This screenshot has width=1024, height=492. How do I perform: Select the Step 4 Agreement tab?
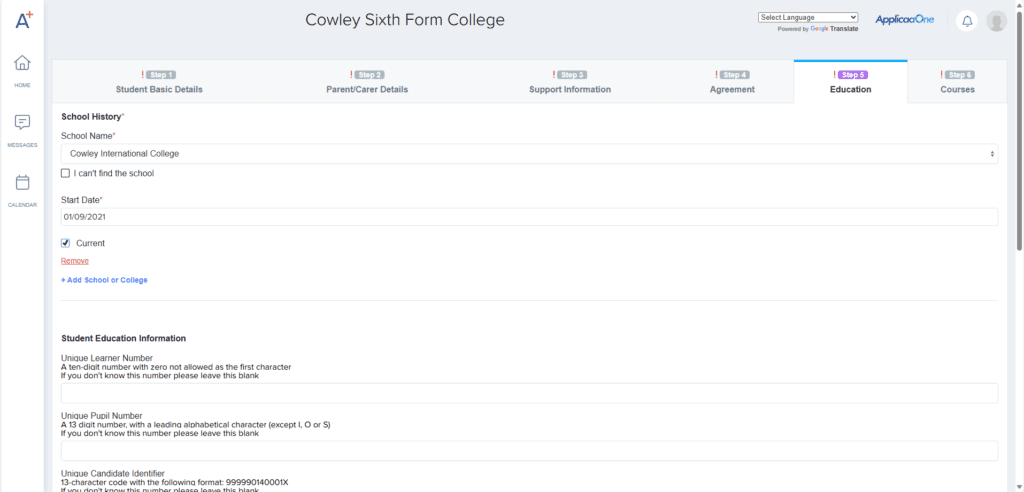pos(732,82)
